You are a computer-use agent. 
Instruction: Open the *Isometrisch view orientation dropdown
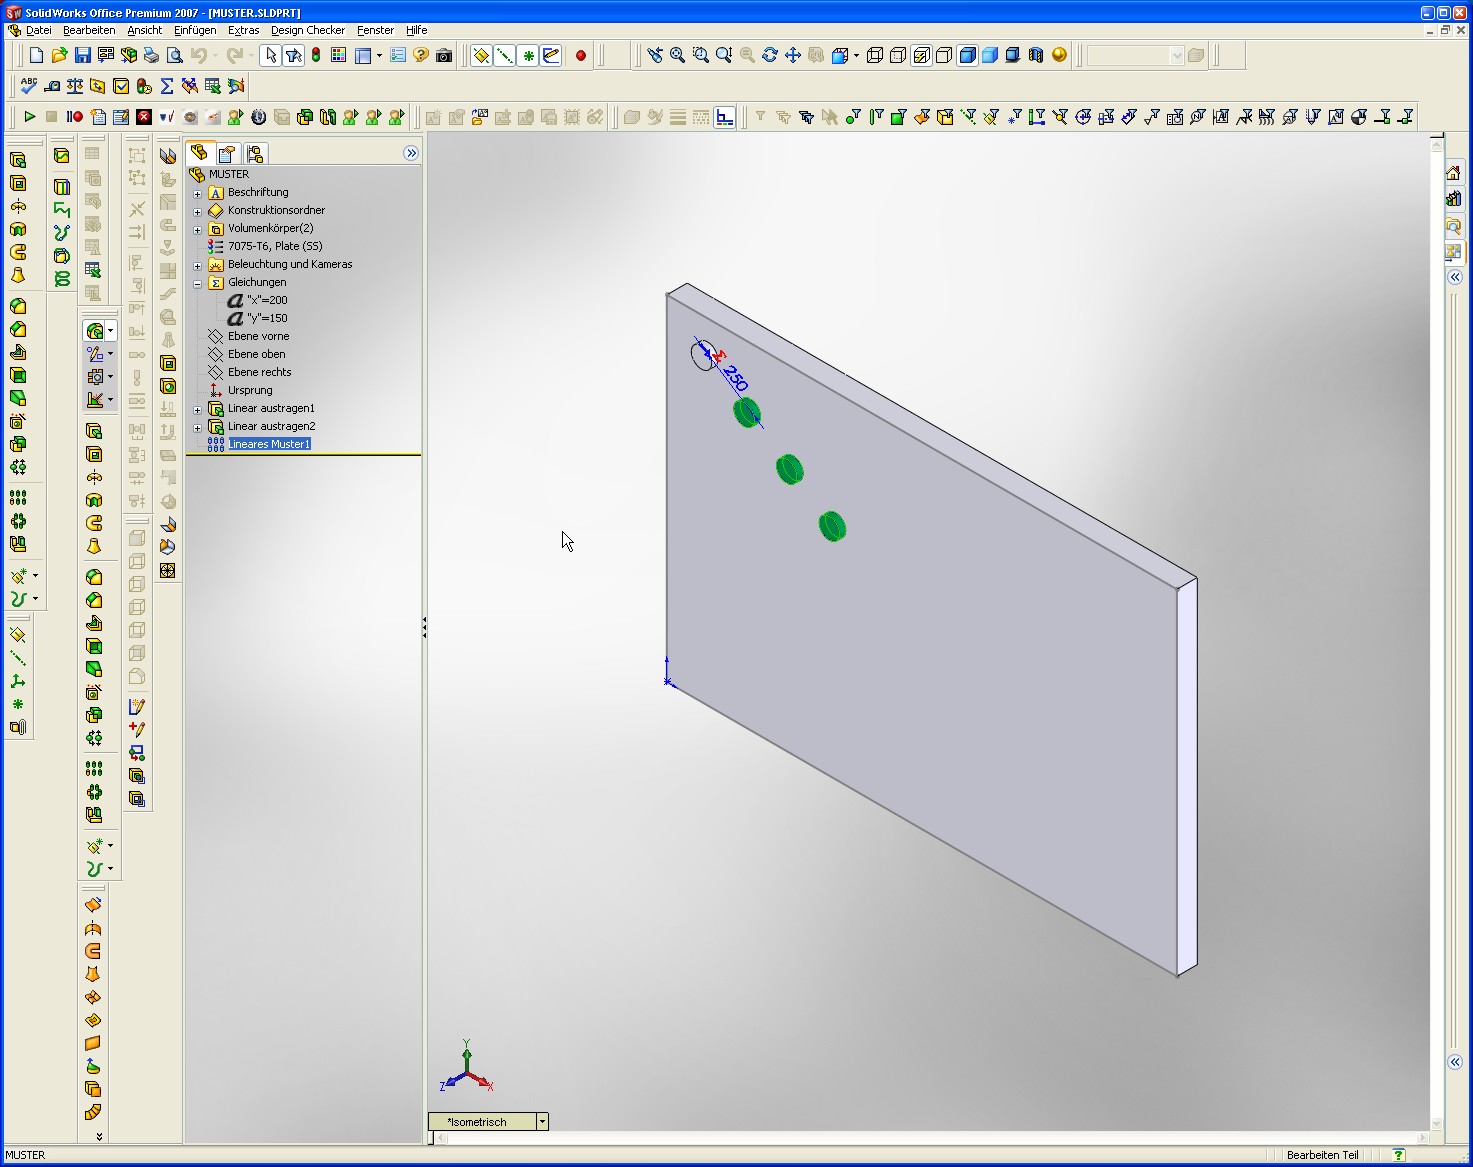point(542,1122)
